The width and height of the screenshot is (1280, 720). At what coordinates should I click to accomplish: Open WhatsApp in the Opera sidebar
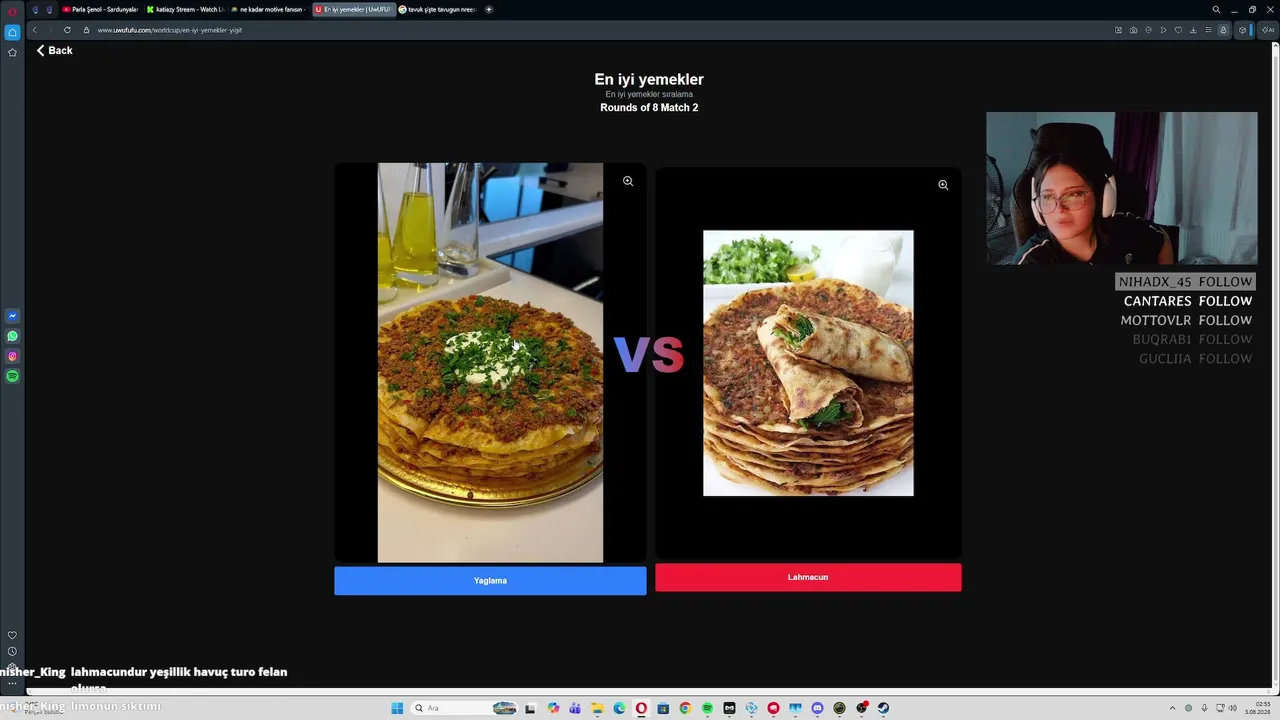pyautogui.click(x=12, y=336)
